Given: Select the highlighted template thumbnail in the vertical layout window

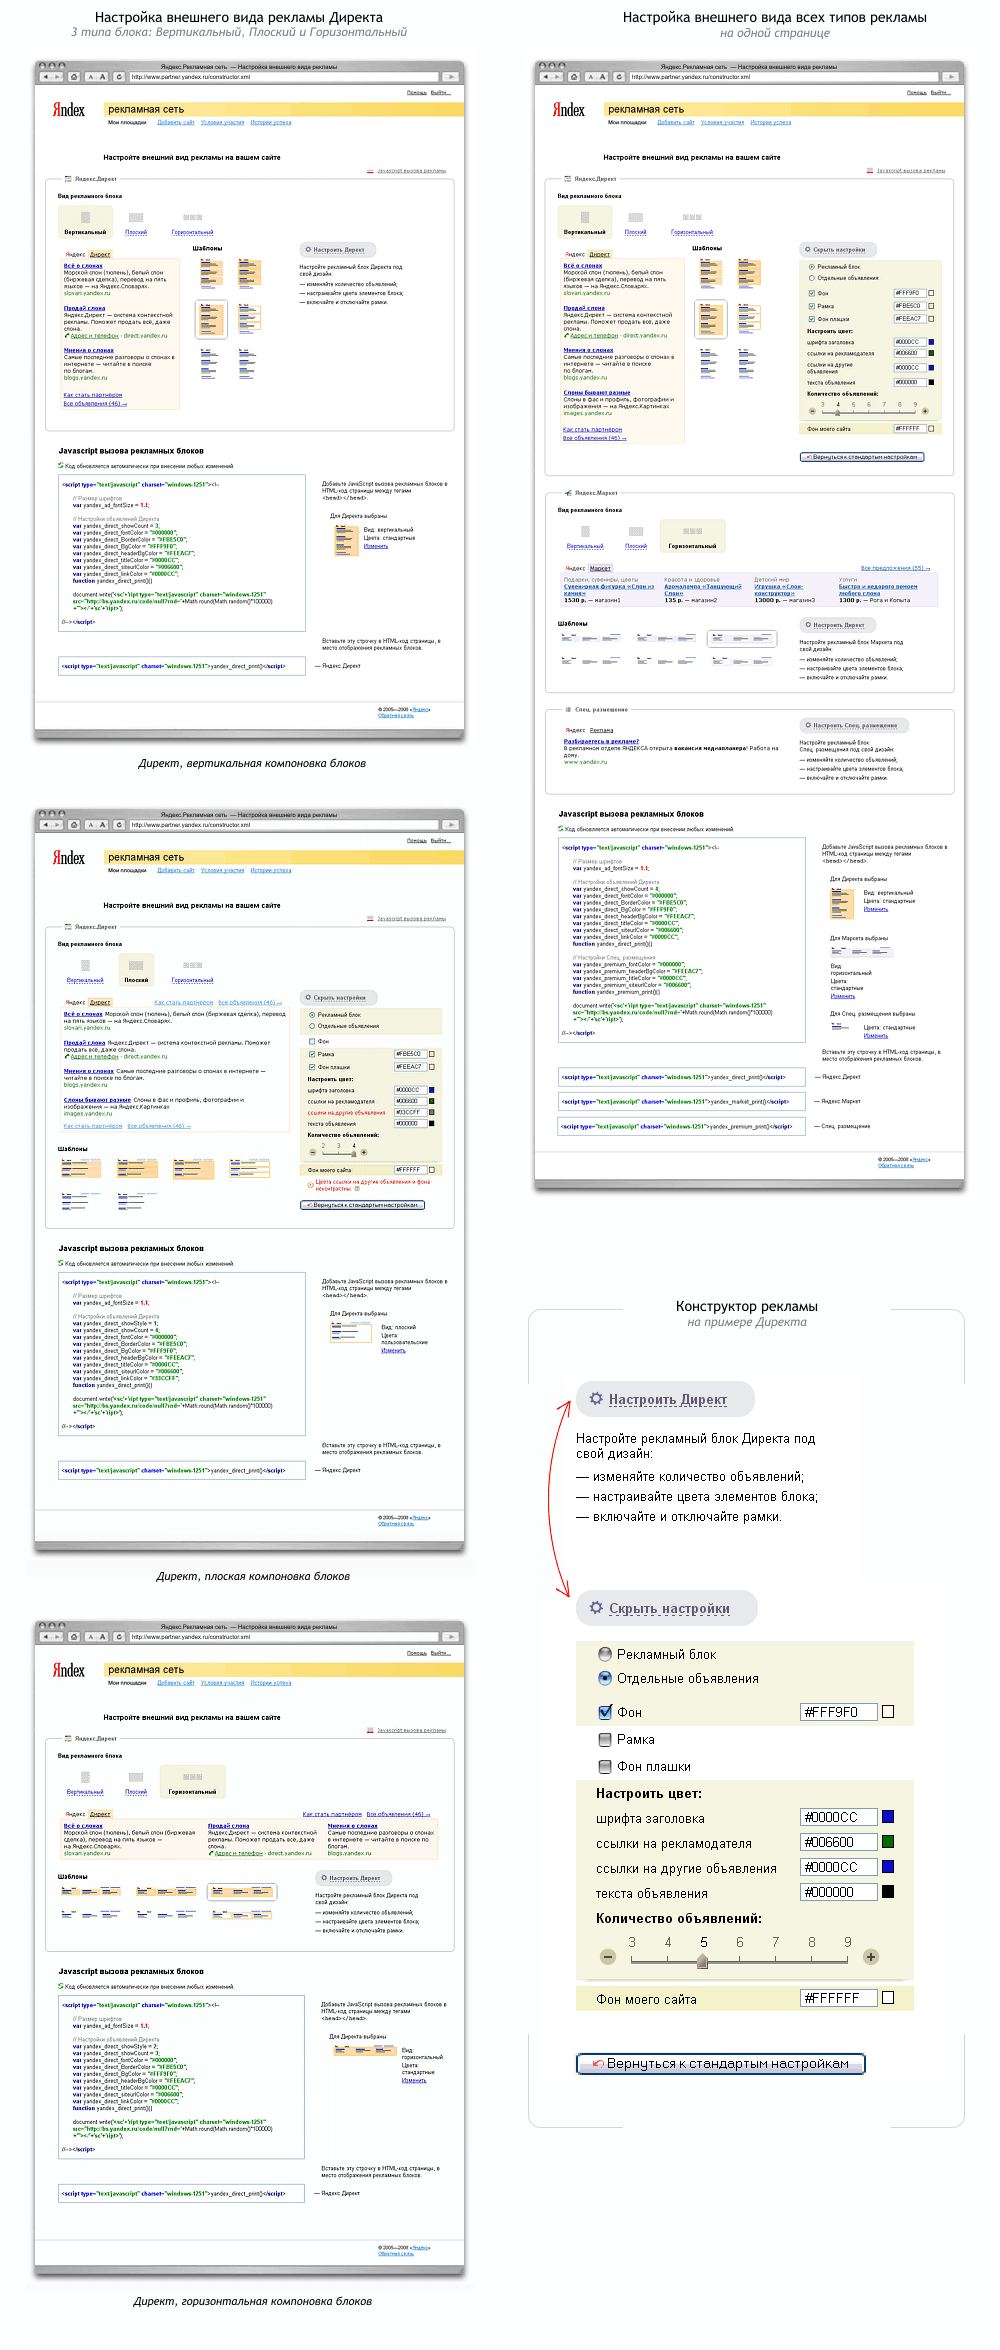Looking at the screenshot, I should 211,320.
